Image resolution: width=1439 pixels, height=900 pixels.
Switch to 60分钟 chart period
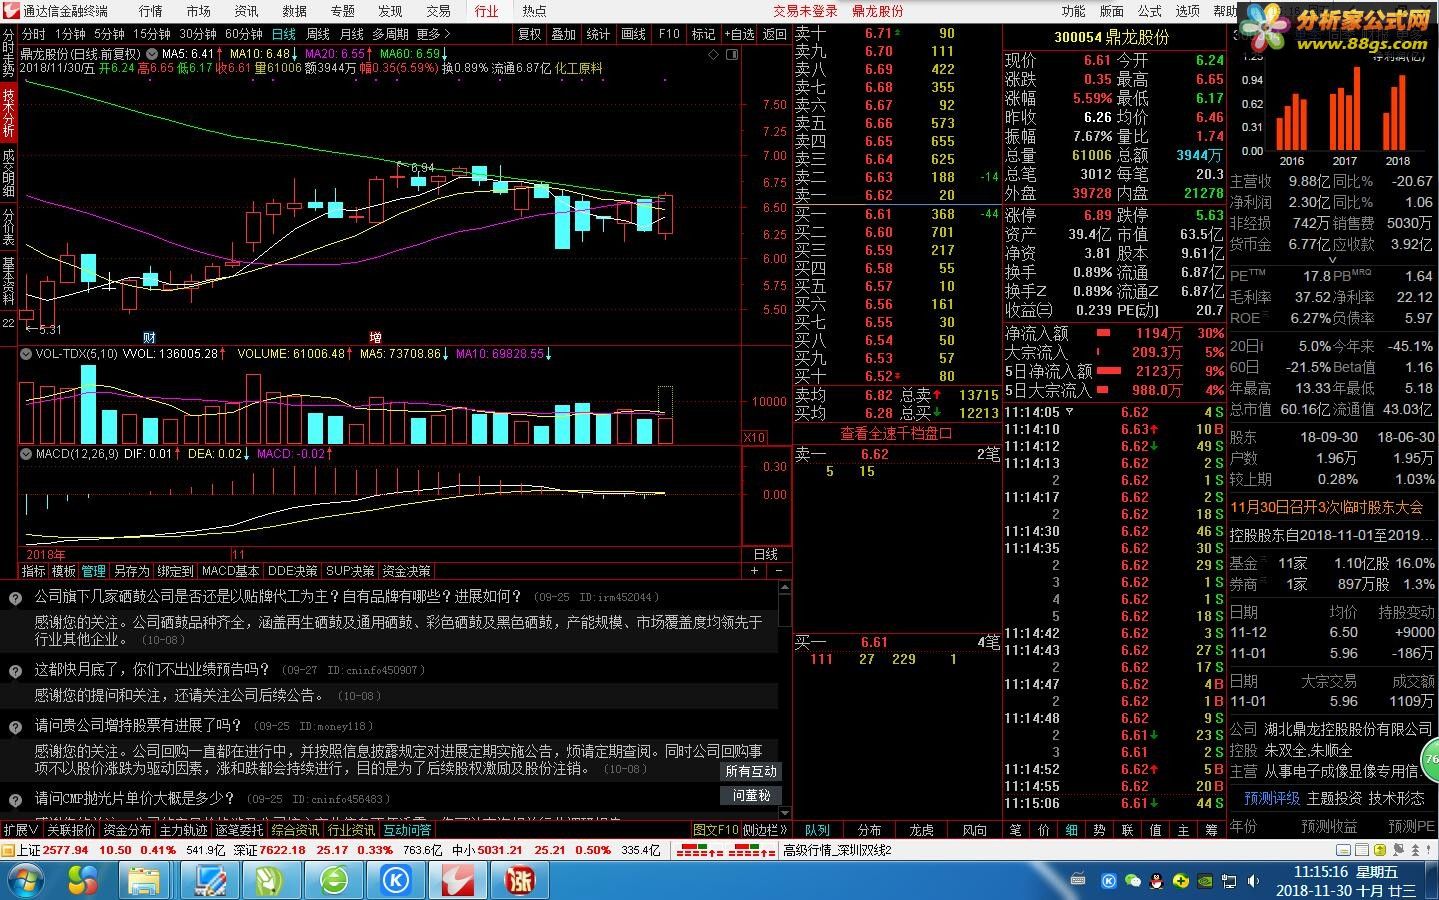(x=244, y=34)
